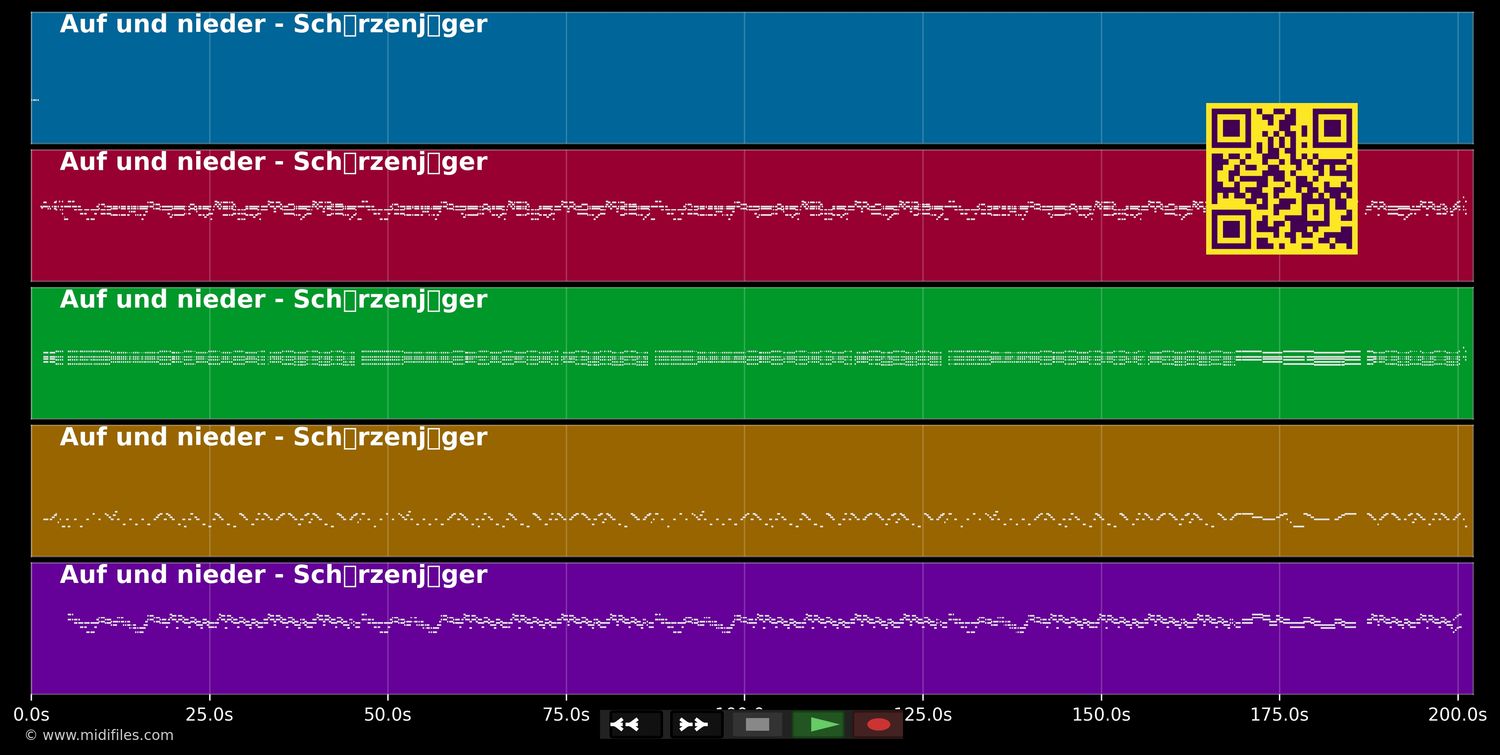Jump to the 200.0s time marker
Image resolution: width=1500 pixels, height=755 pixels.
point(1457,715)
